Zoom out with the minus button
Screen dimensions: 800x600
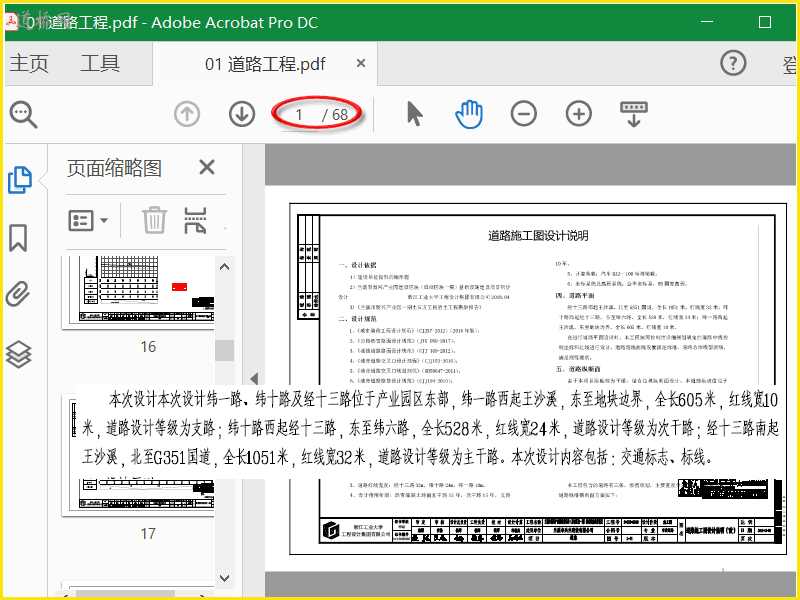click(524, 114)
